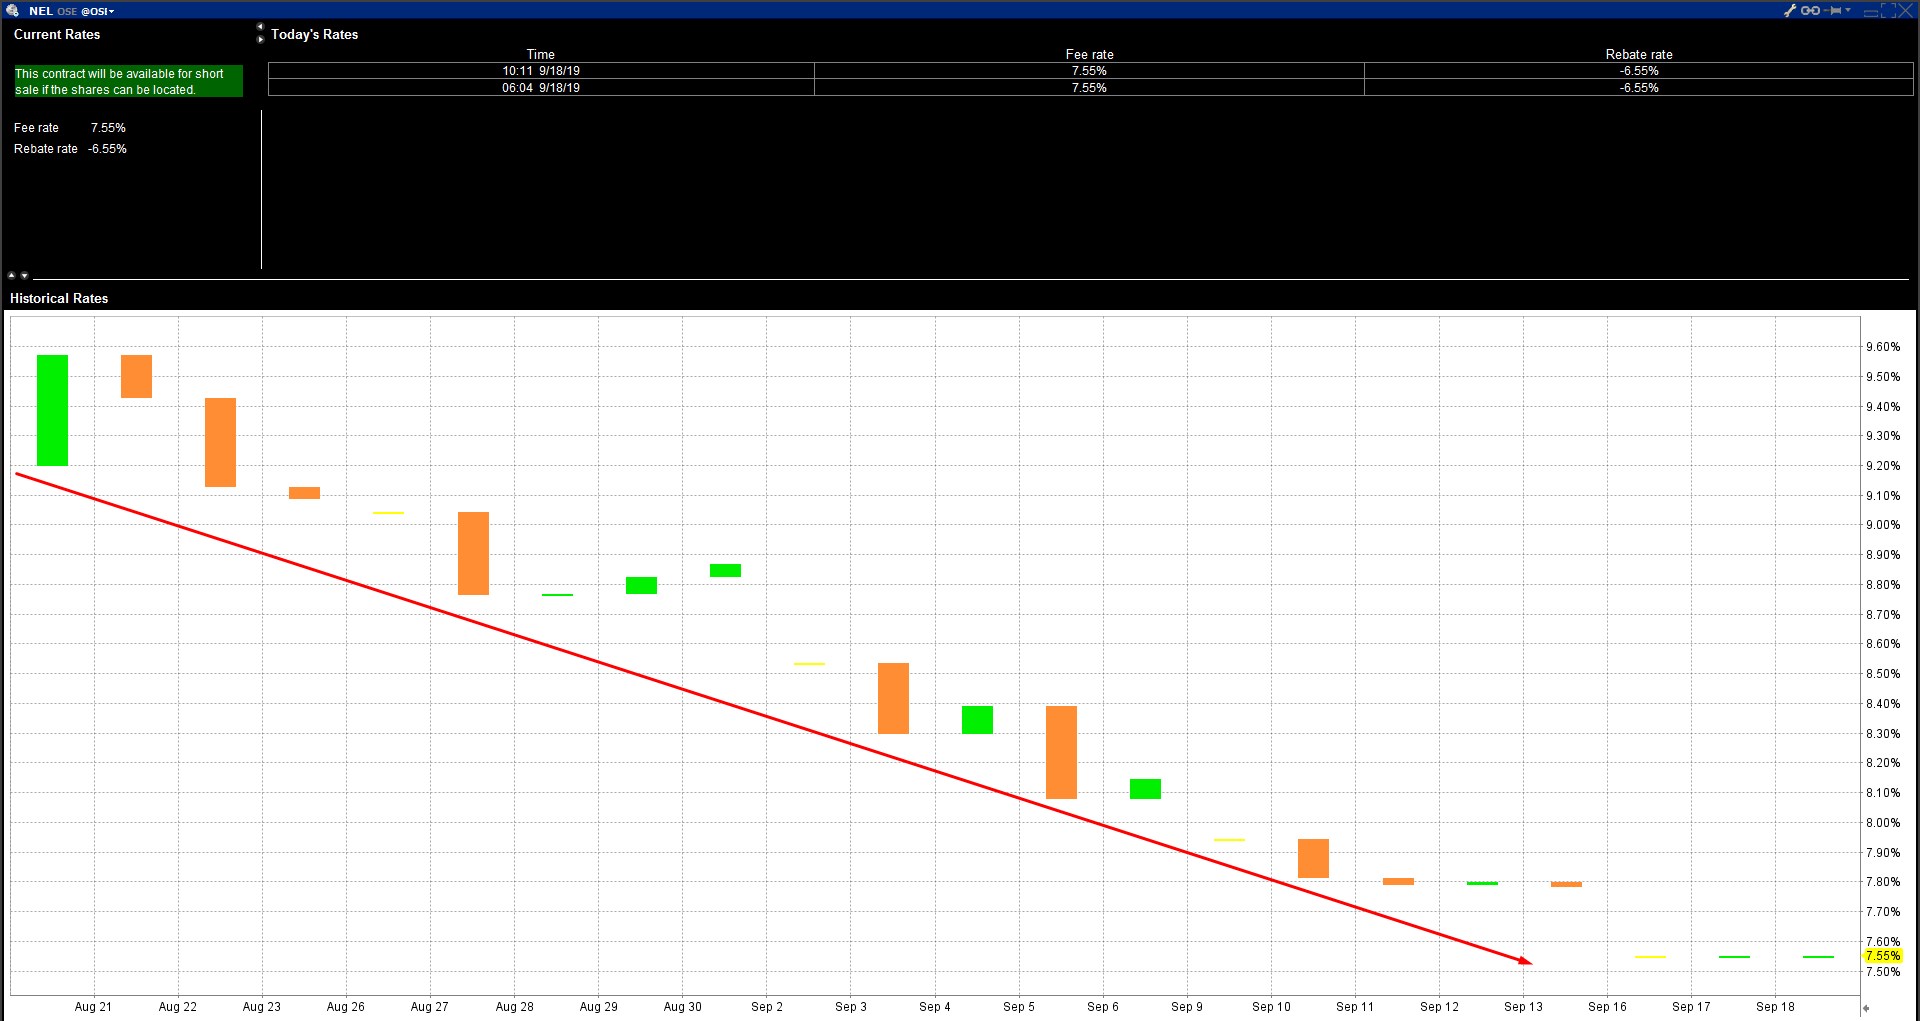Click the green Aug 21 bar in chart
This screenshot has height=1021, width=1920.
coord(52,410)
